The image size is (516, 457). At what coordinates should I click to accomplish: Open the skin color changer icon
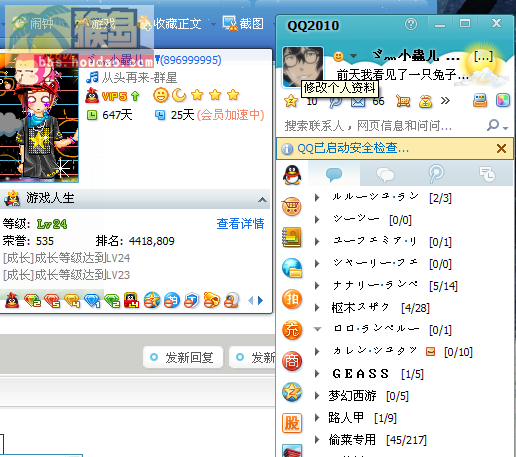(503, 100)
